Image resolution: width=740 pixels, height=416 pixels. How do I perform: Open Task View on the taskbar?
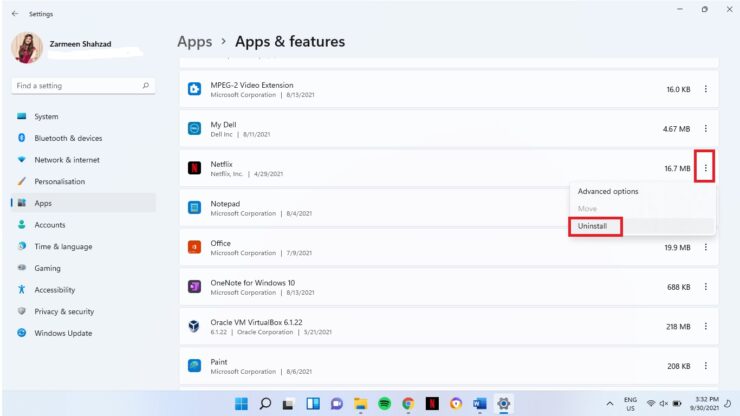pyautogui.click(x=288, y=404)
